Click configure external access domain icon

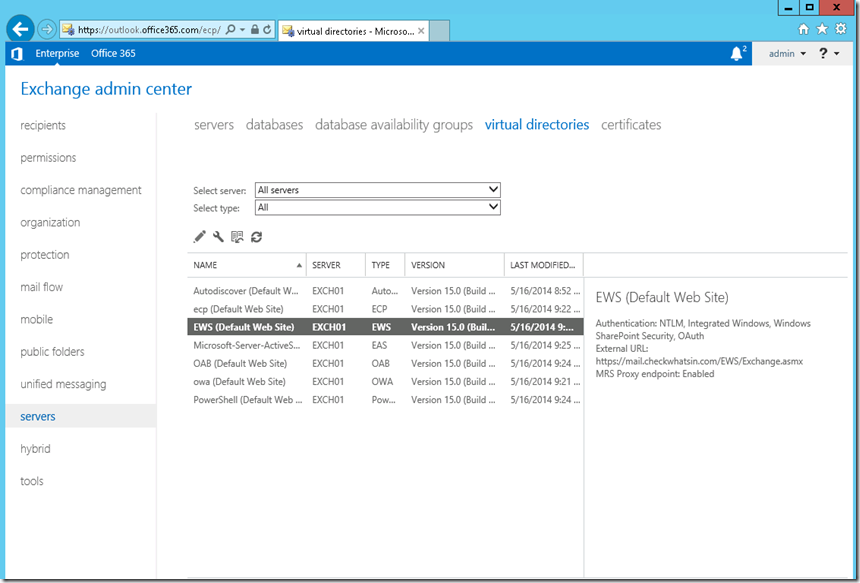coord(237,236)
